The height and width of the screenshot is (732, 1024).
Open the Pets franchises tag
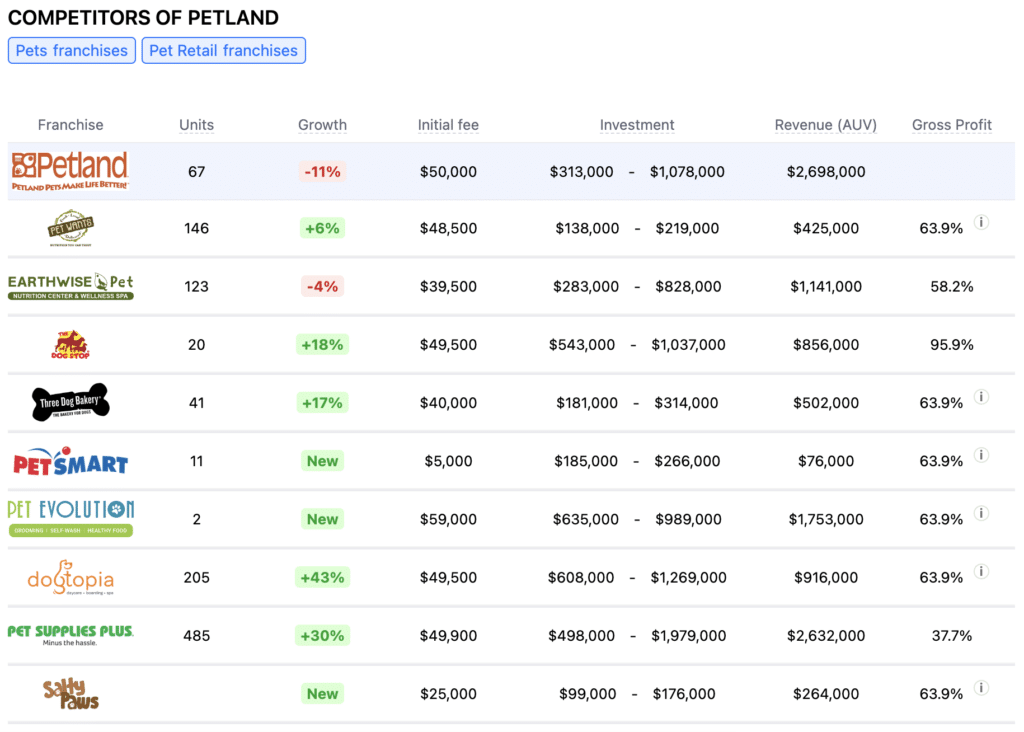pos(72,50)
